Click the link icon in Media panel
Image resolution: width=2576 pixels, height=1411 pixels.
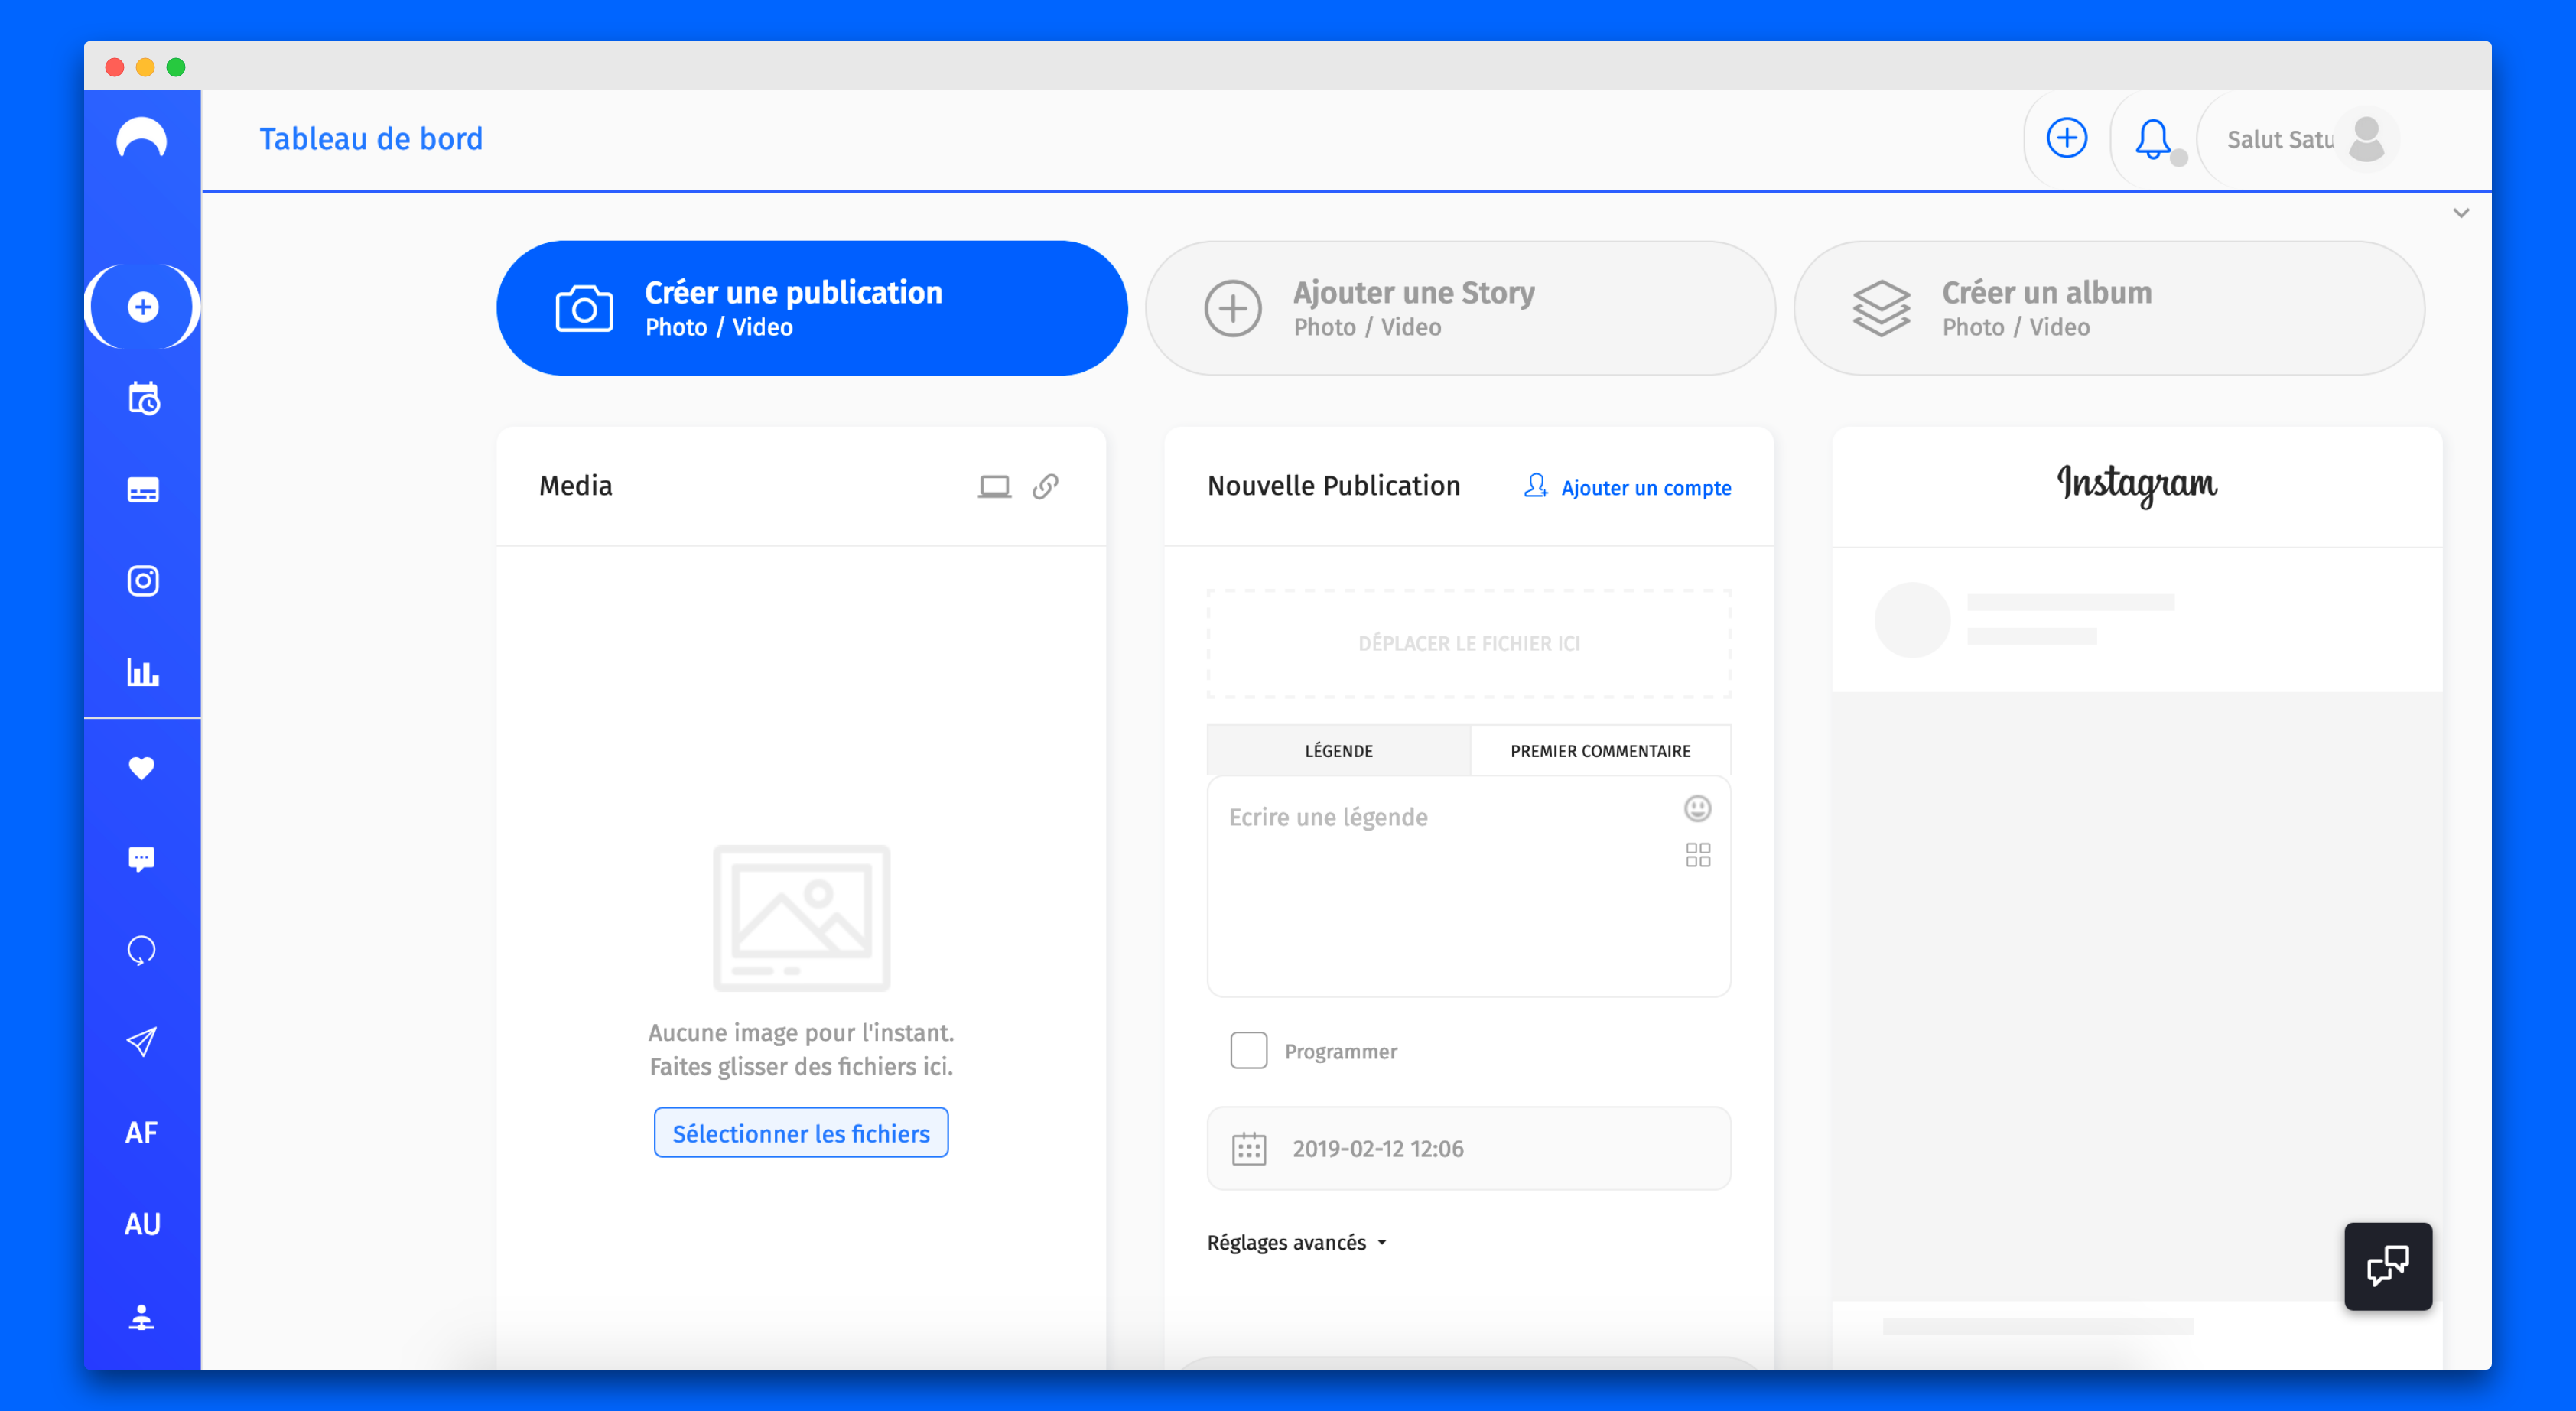(1045, 486)
